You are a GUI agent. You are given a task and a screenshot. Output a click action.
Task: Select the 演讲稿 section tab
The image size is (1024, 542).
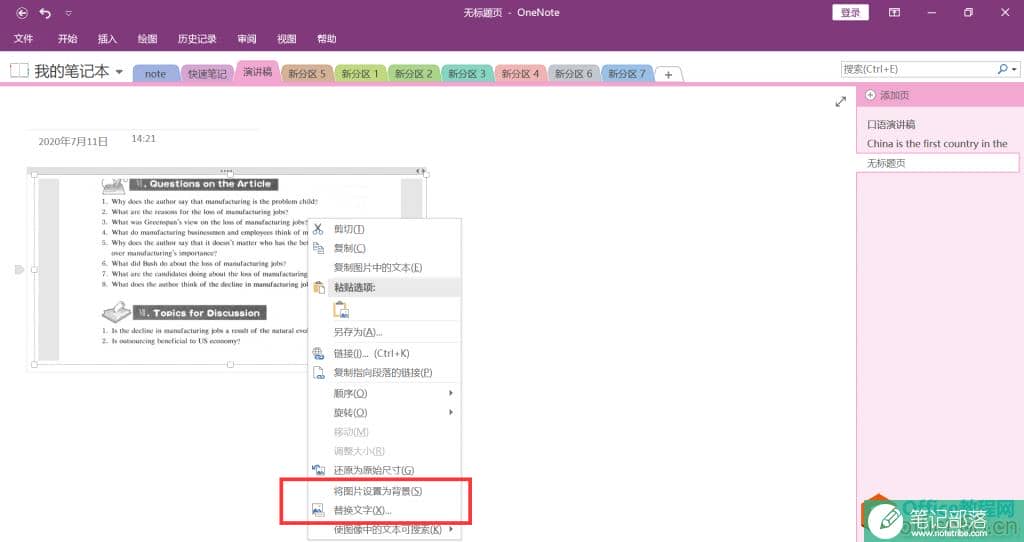click(x=257, y=72)
